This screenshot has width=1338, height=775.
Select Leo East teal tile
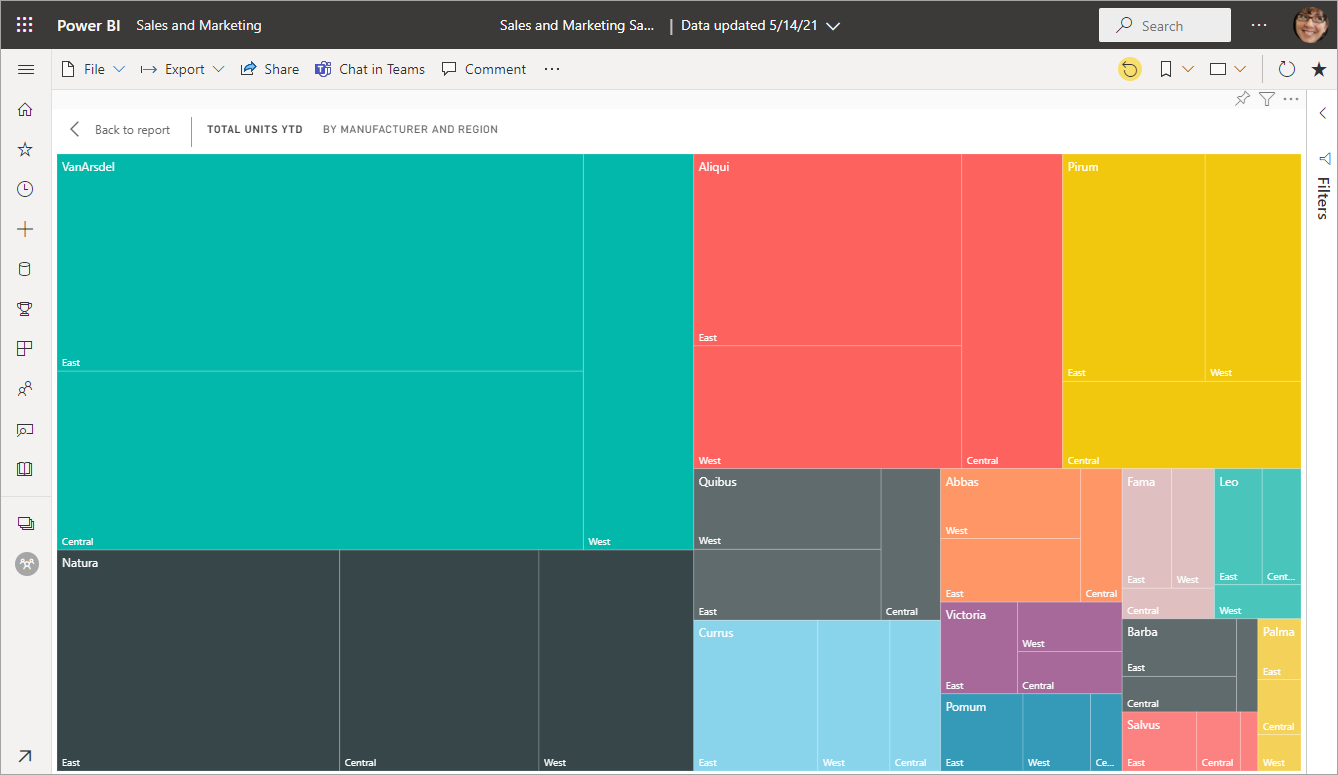click(x=1238, y=527)
